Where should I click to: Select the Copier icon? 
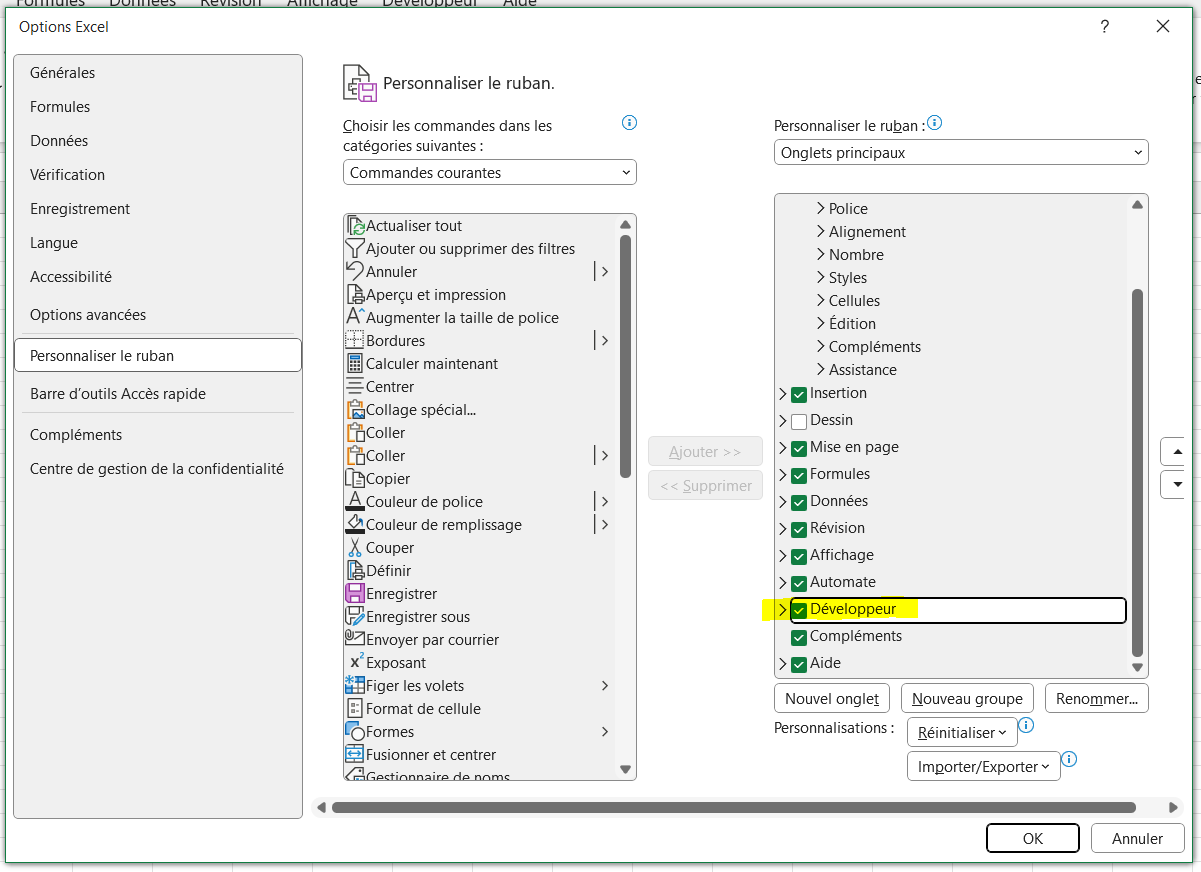coord(355,479)
